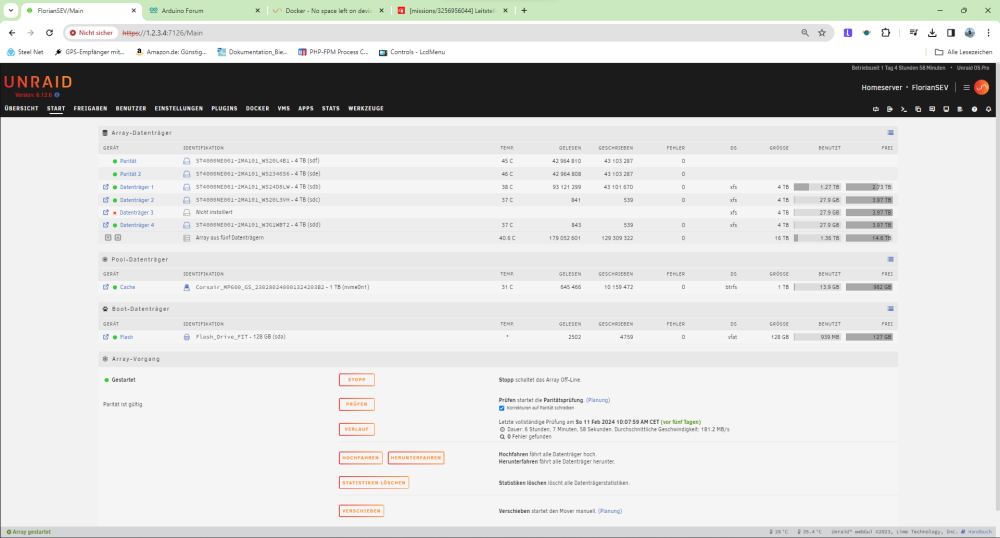Open the hamburger menu beside FlorianSEV
Image resolution: width=1000 pixels, height=538 pixels.
coord(966,87)
